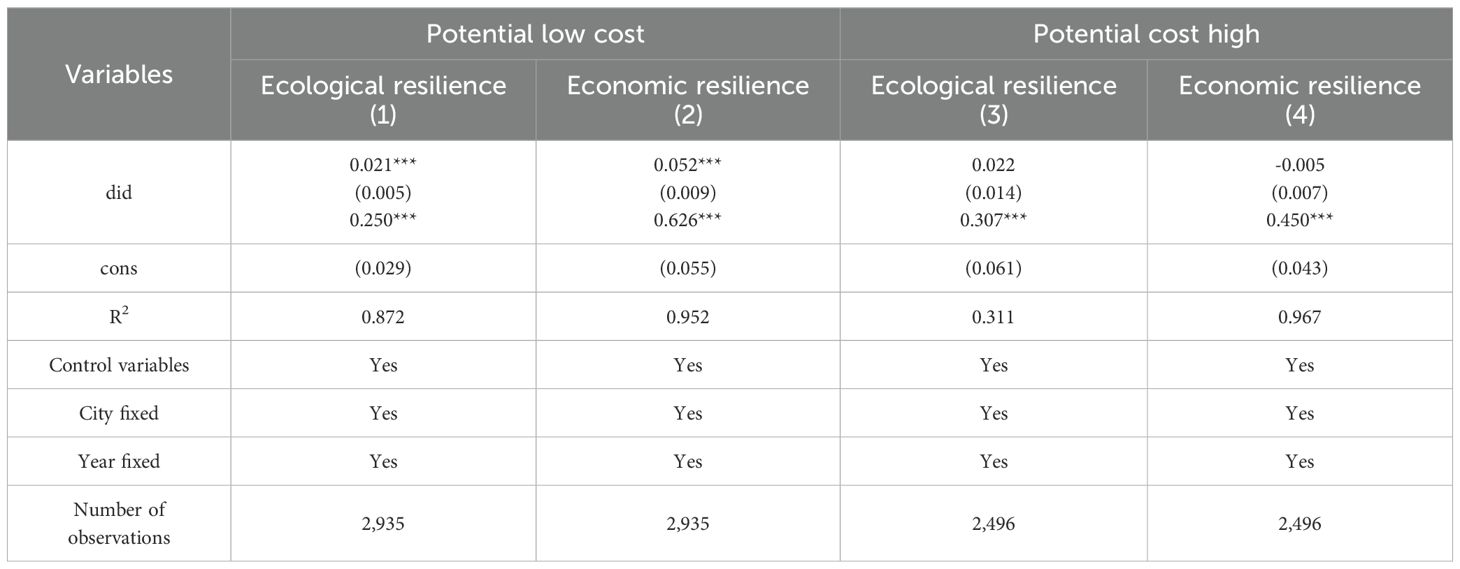Select the R² value 0.311

993,317
